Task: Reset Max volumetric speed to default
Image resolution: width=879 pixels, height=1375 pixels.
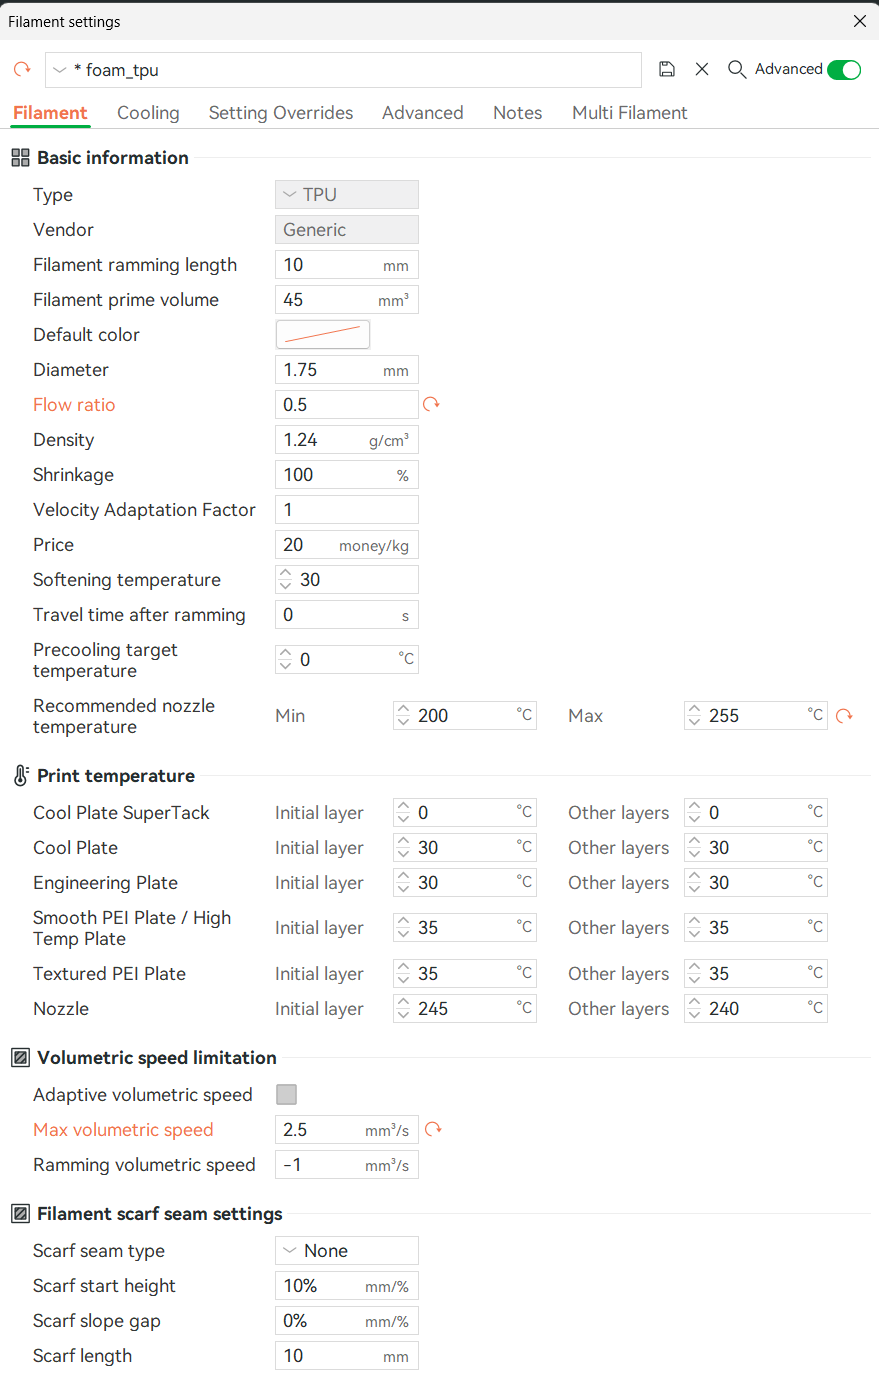Action: pos(433,1129)
